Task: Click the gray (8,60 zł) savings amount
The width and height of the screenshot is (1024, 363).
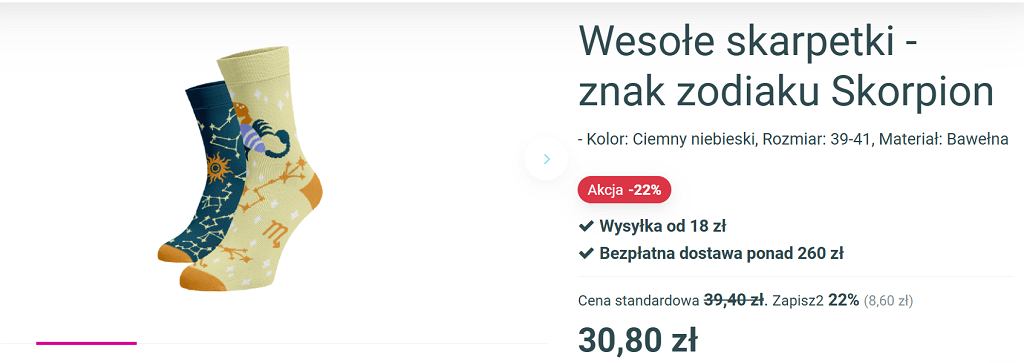Action: [888, 301]
